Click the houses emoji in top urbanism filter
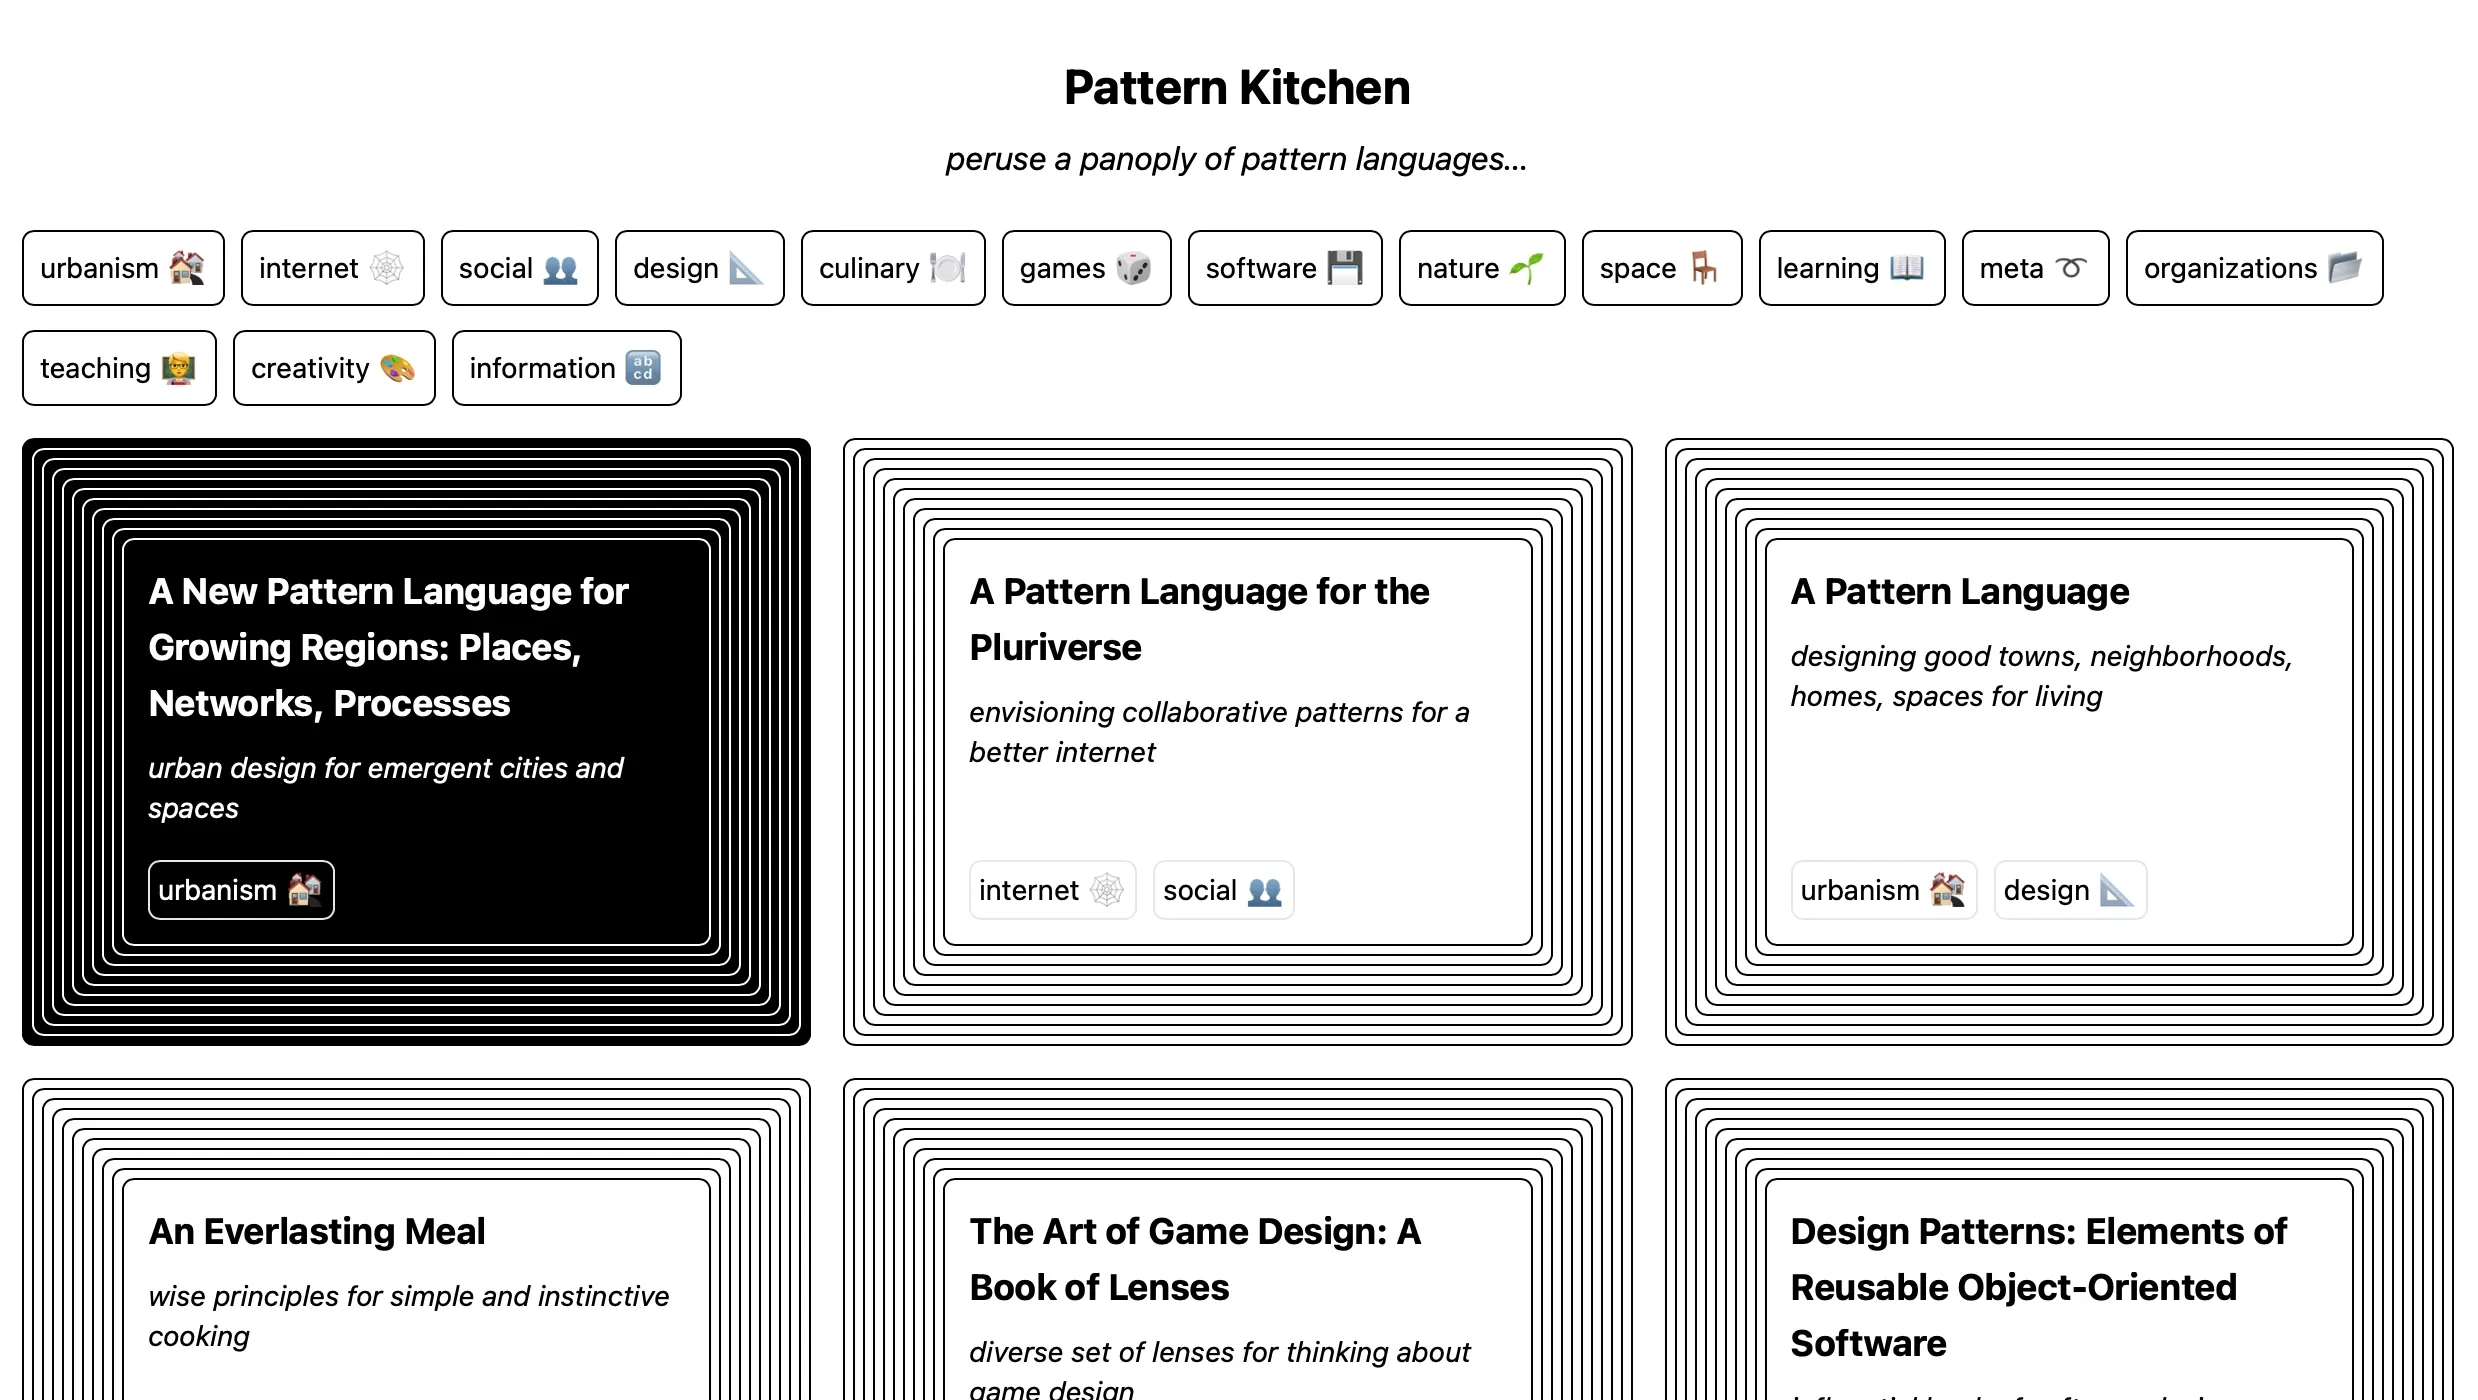Image resolution: width=2478 pixels, height=1400 pixels. [x=187, y=268]
